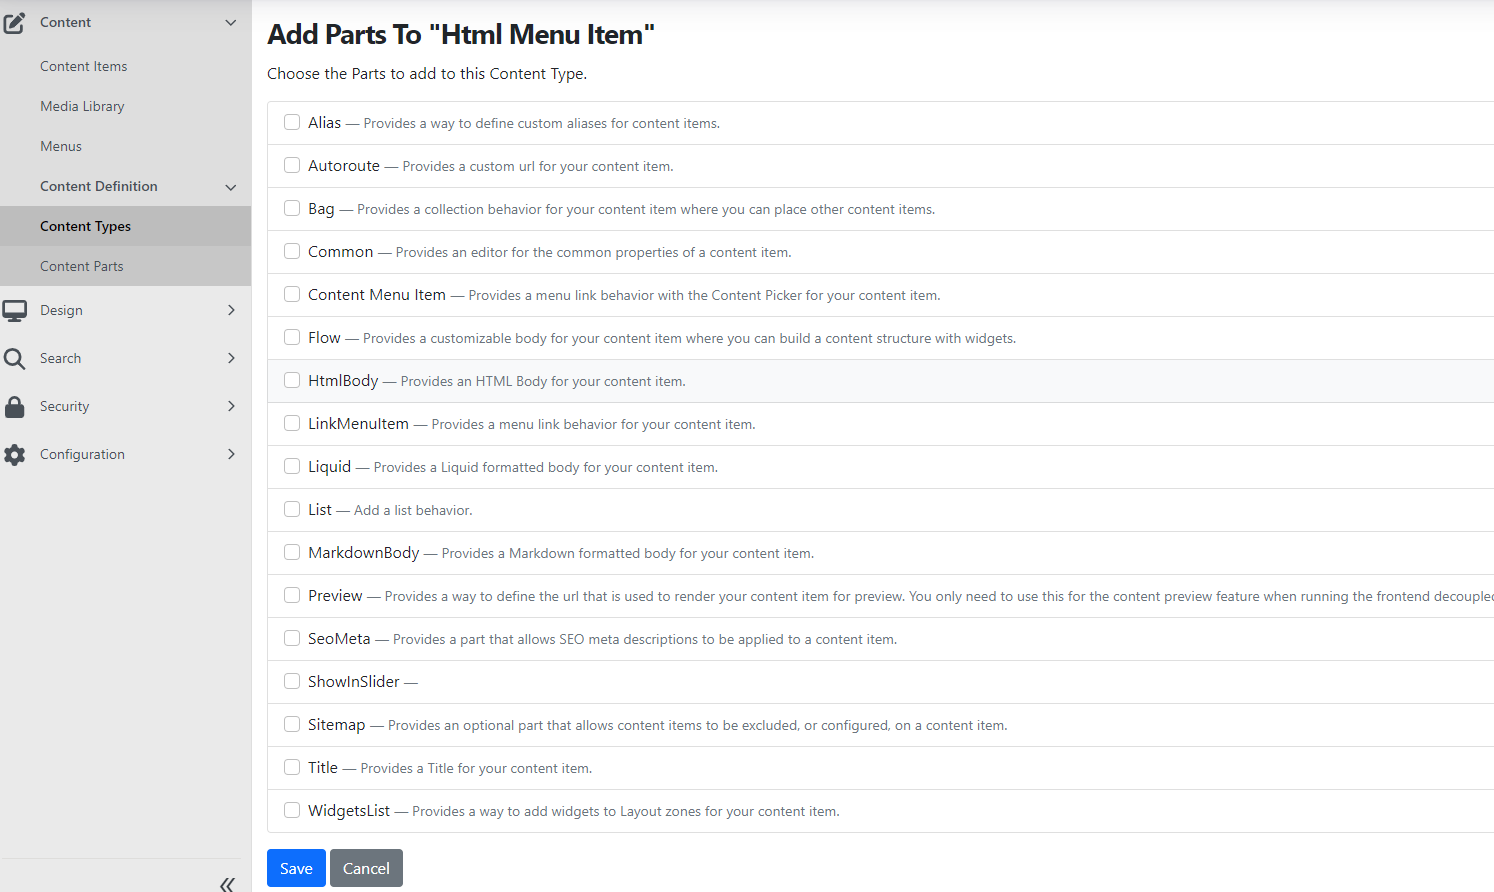Select the Autoroute checkbox
The width and height of the screenshot is (1494, 892).
pos(291,164)
